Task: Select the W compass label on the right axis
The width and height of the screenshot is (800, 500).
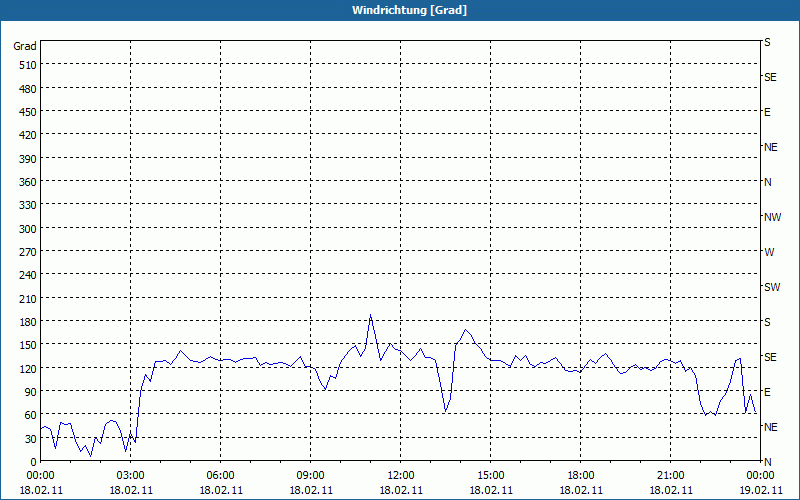Action: 769,252
